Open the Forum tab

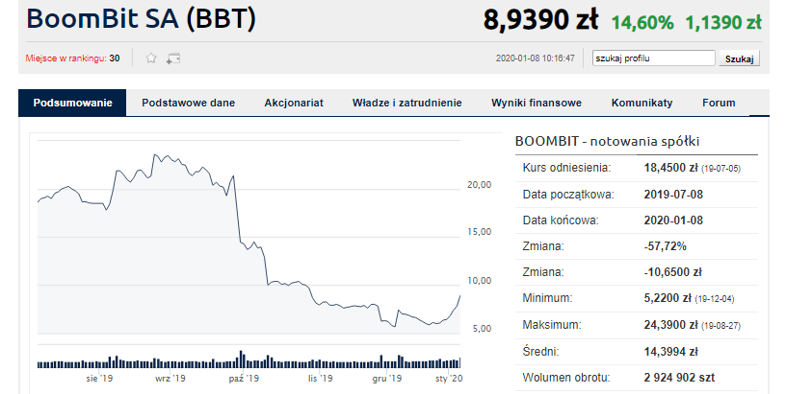[x=719, y=103]
